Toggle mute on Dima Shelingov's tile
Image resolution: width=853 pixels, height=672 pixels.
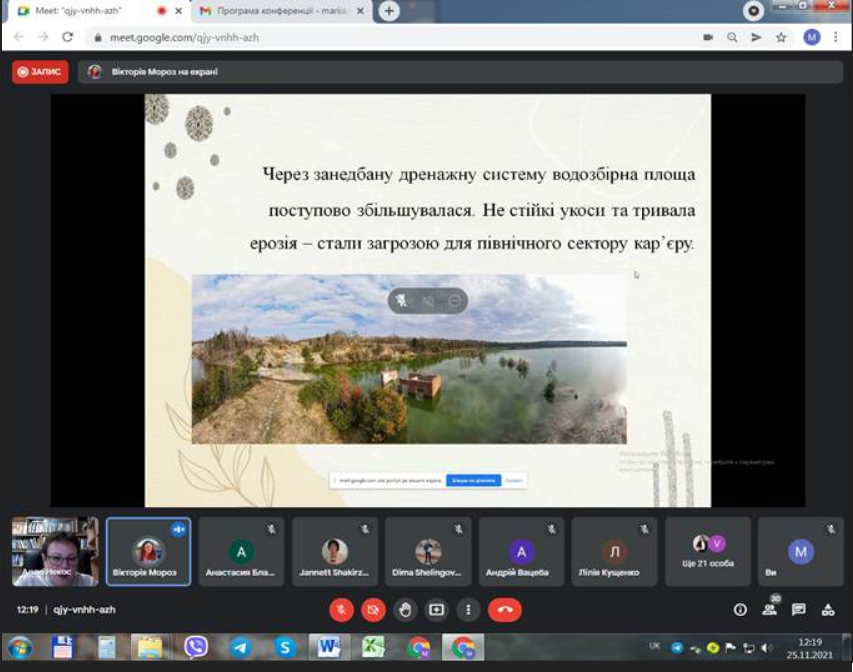pos(456,528)
